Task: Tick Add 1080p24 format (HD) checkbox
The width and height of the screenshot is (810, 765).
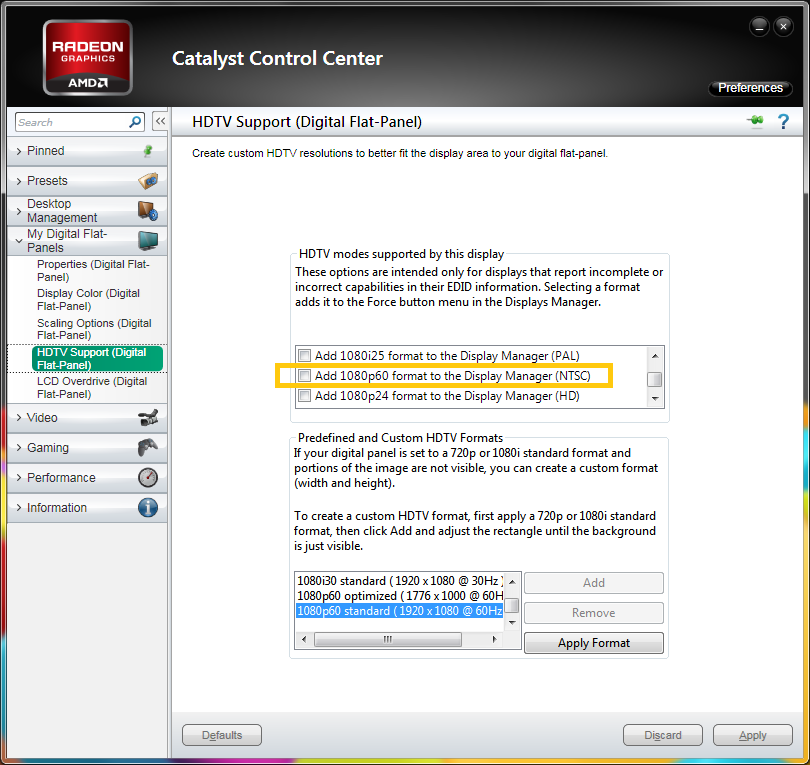Action: click(x=304, y=396)
